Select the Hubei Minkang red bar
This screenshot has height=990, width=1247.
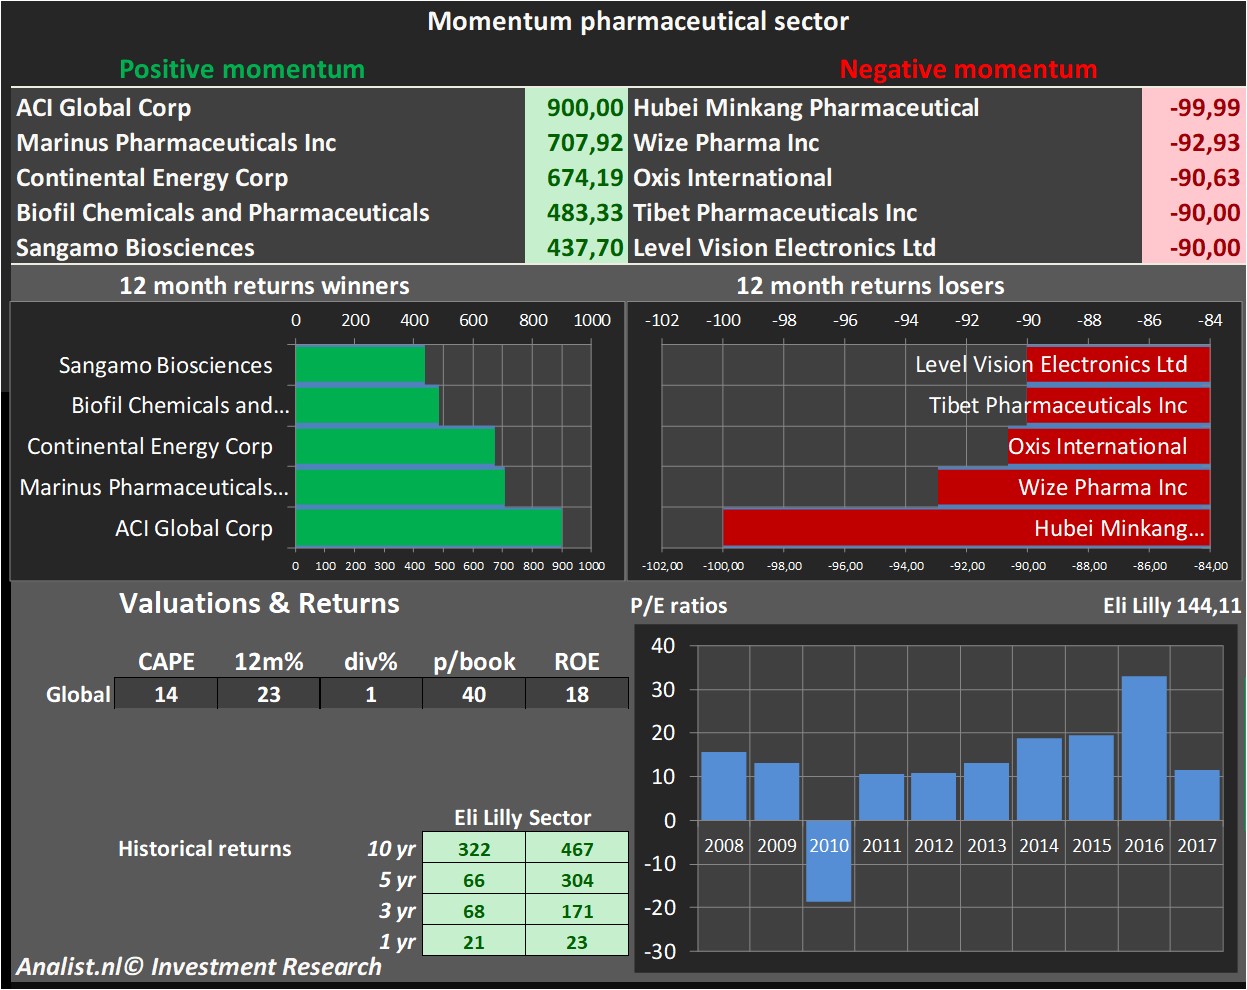pos(965,527)
